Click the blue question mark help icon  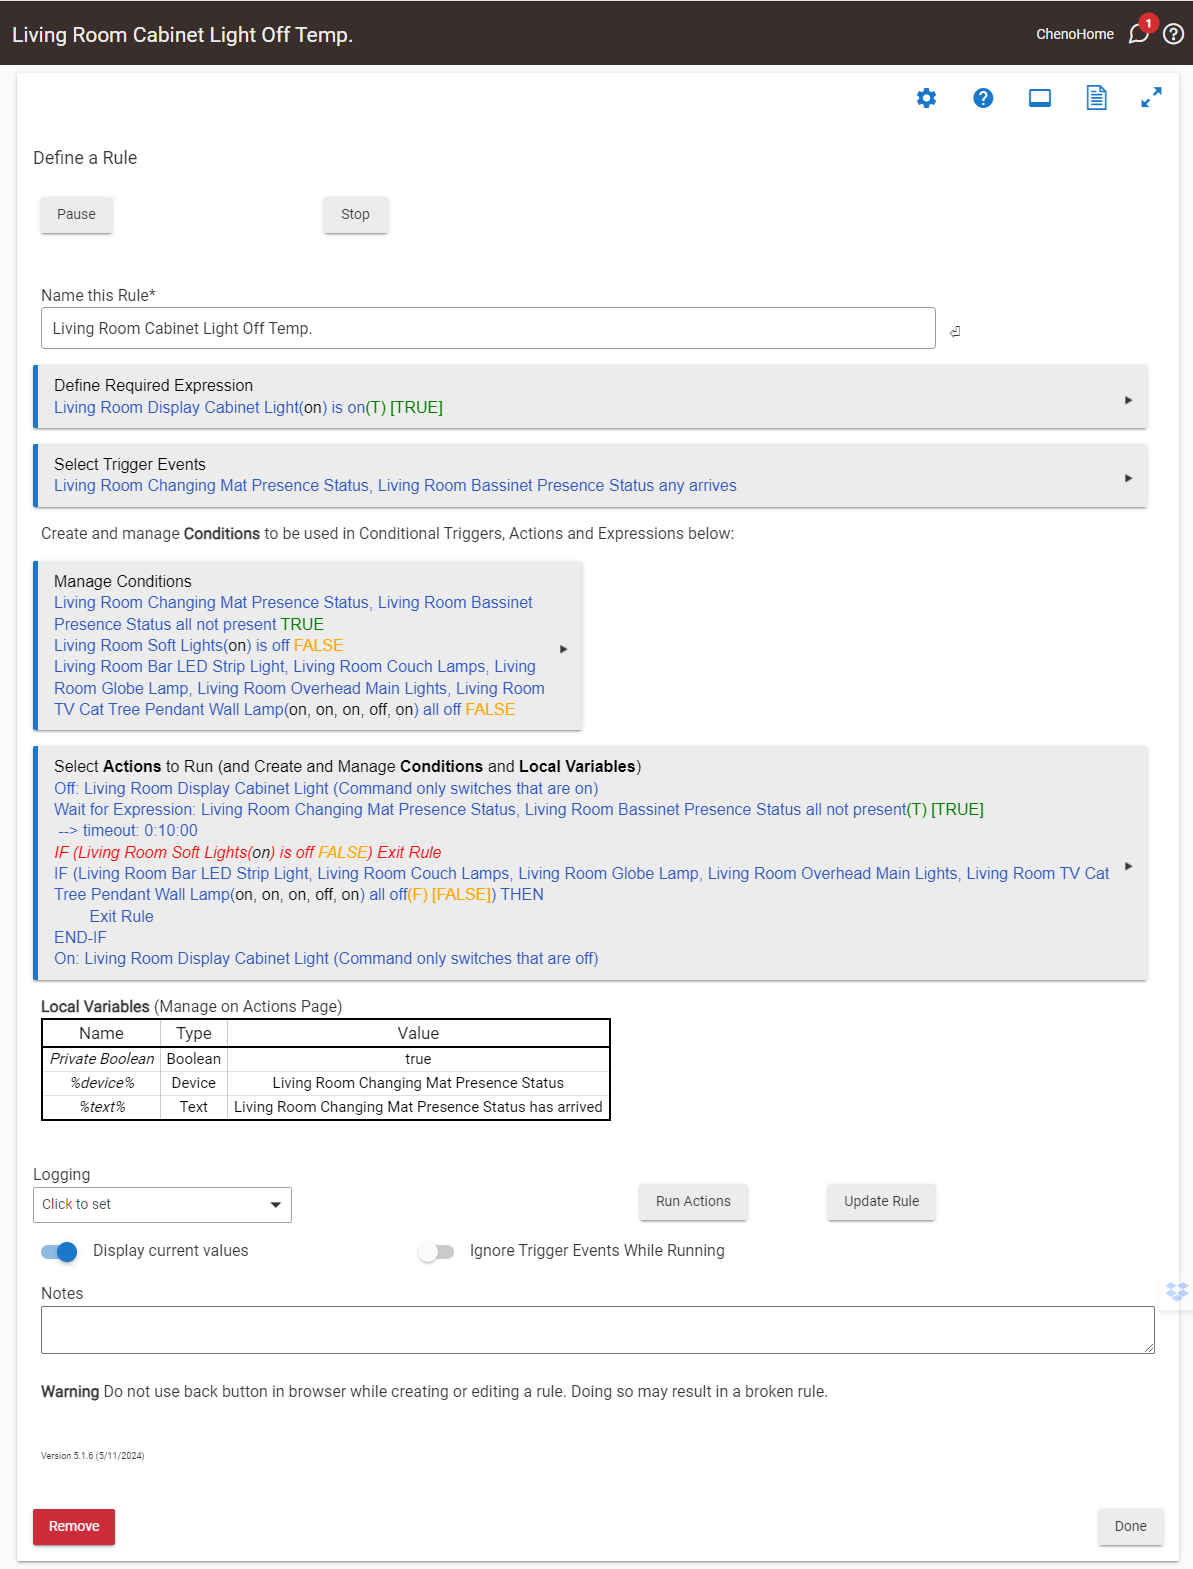(983, 98)
